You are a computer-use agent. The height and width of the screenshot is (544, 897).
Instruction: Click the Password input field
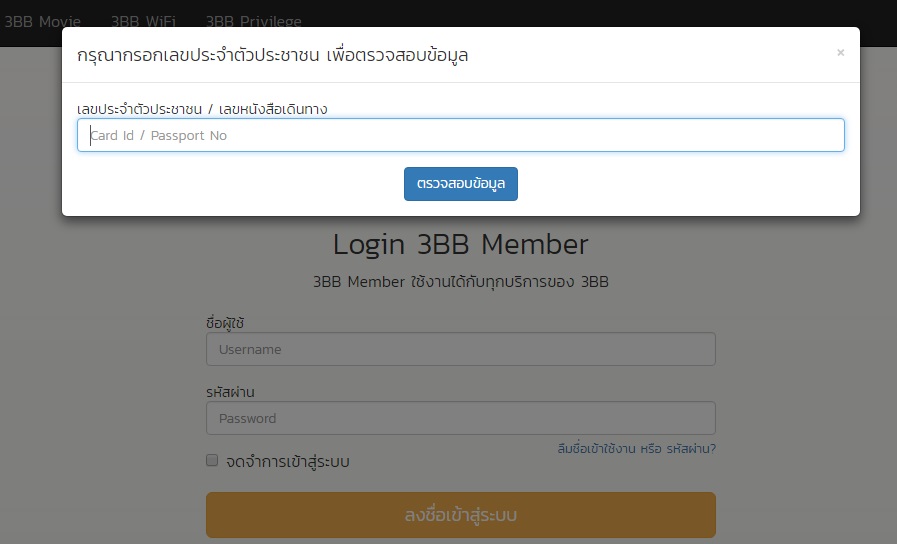(461, 418)
